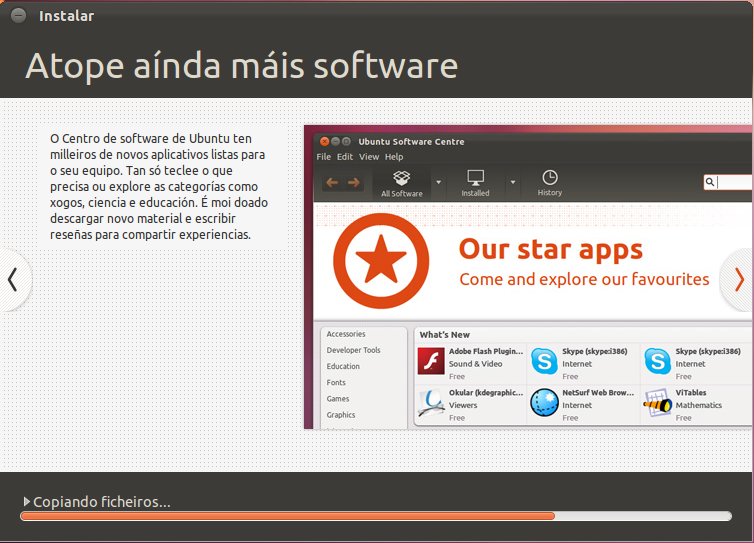The width and height of the screenshot is (754, 543).
Task: Click the first Skype app icon
Action: tap(544, 361)
